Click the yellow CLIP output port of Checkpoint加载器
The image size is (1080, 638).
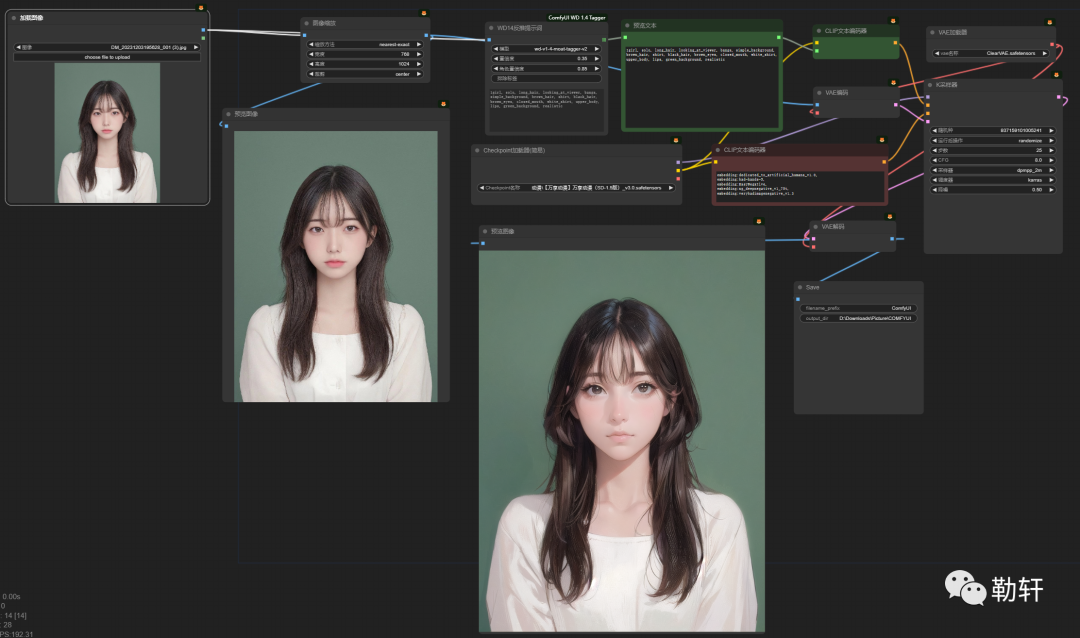678,170
